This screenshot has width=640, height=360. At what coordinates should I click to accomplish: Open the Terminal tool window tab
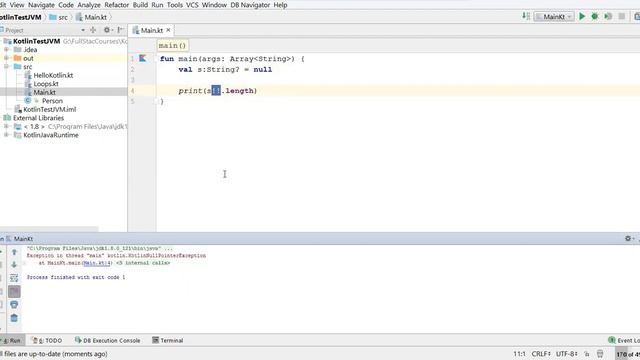[168, 340]
